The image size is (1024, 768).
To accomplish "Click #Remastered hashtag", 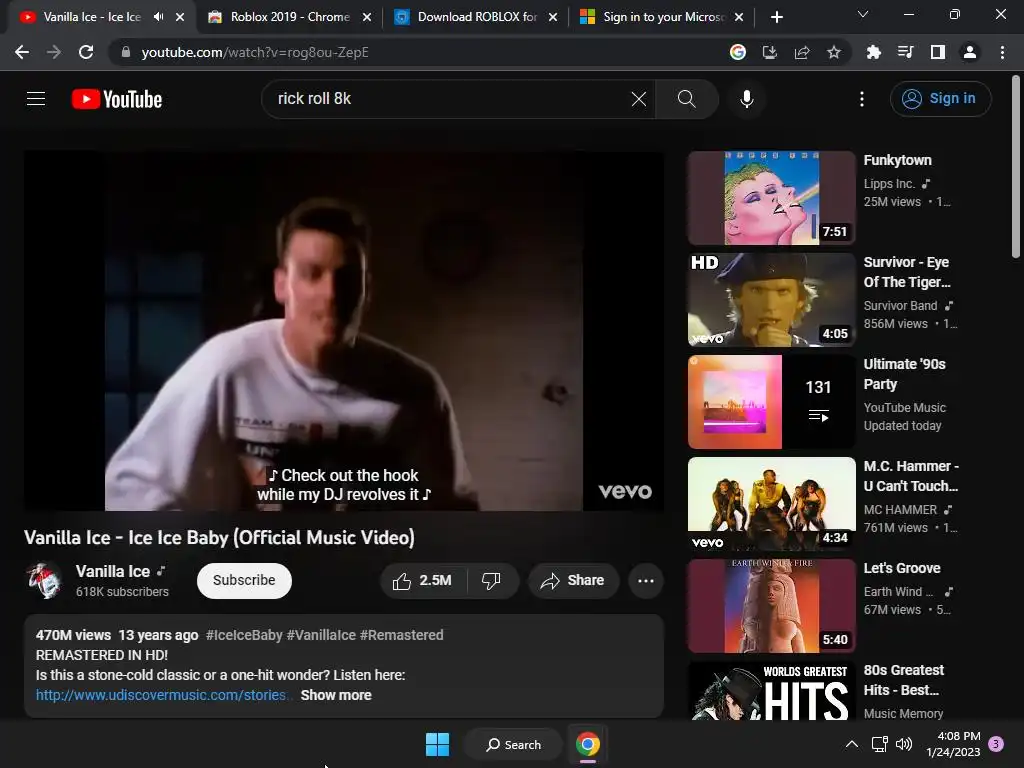I will tap(402, 635).
